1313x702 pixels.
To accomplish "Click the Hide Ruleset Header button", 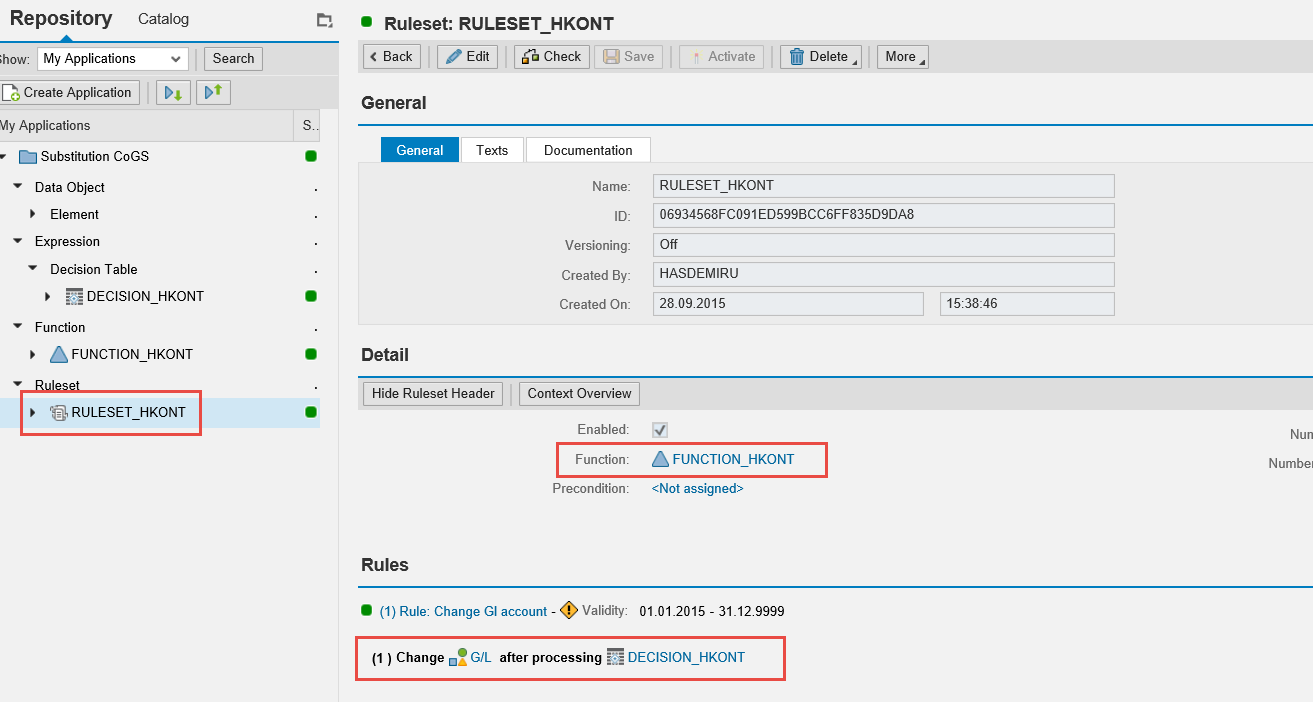I will 433,394.
